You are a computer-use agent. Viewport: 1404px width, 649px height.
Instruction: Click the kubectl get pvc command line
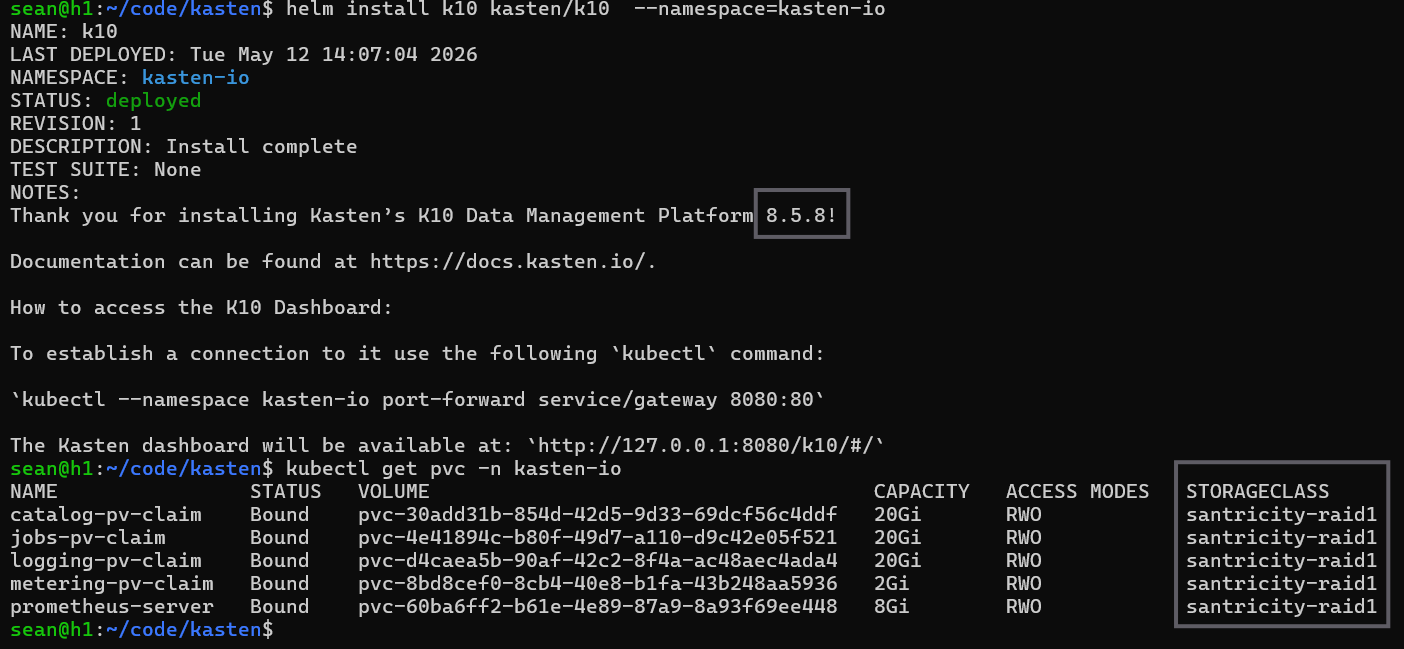pyautogui.click(x=454, y=469)
